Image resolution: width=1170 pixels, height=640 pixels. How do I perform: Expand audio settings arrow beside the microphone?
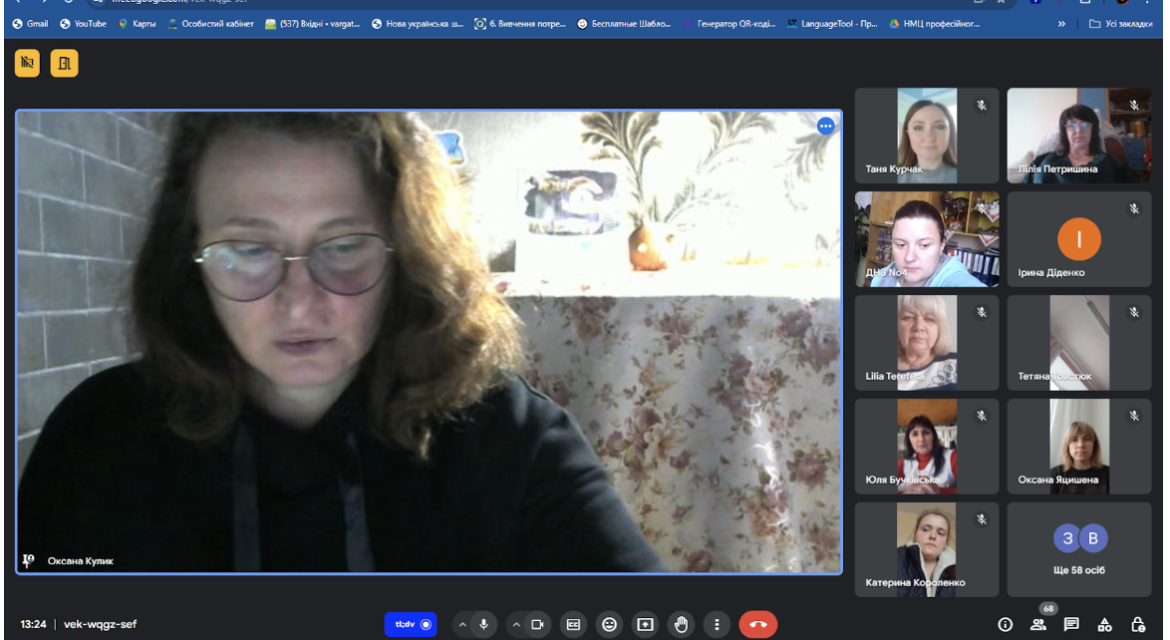tap(463, 624)
